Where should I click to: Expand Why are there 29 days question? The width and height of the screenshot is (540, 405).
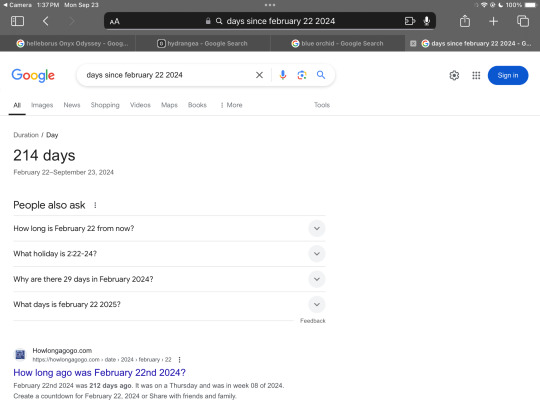click(x=169, y=279)
